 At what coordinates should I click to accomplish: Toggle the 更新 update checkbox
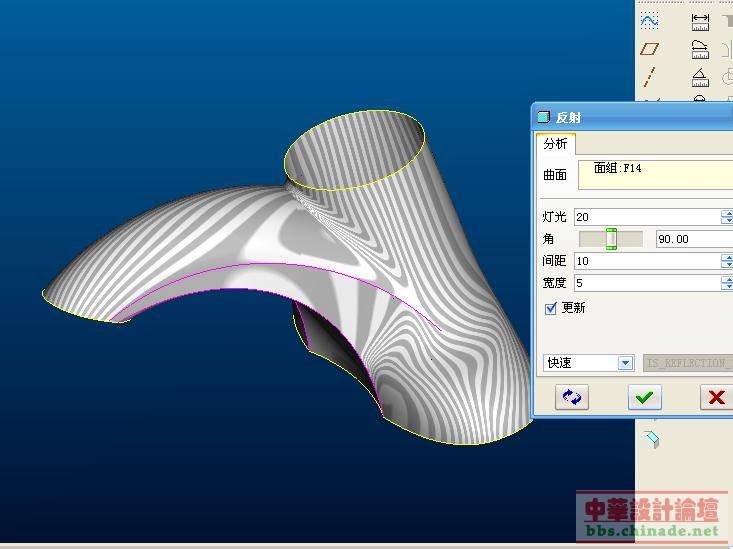[x=551, y=308]
